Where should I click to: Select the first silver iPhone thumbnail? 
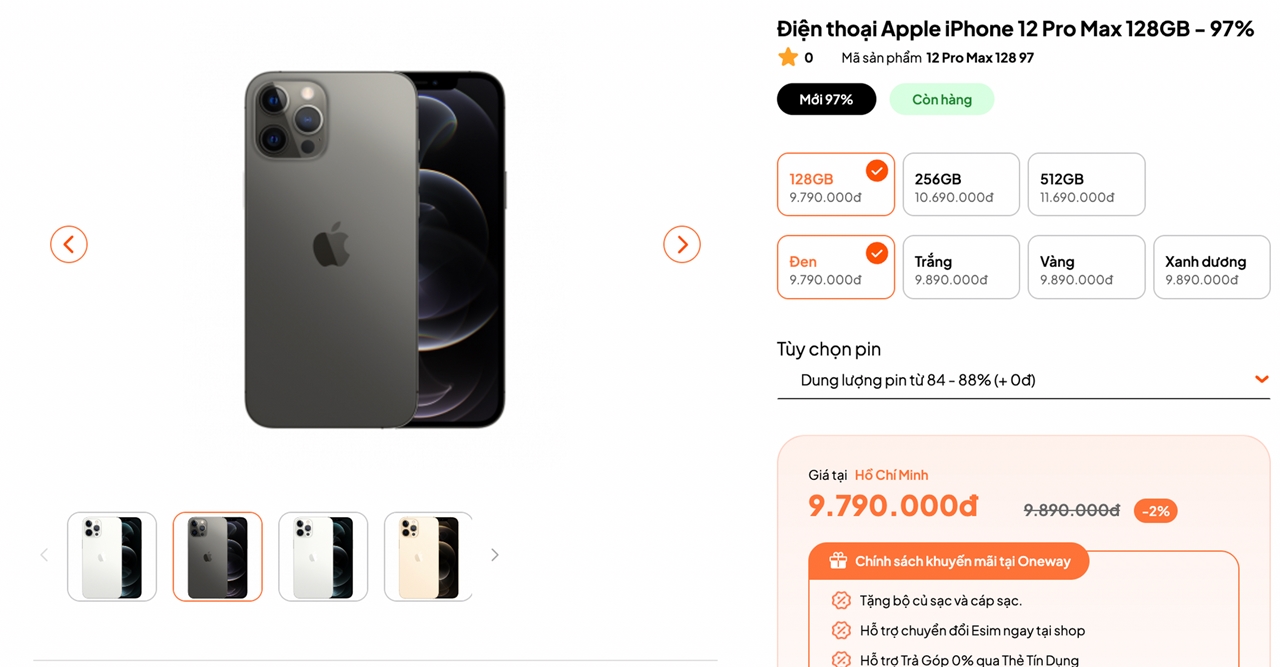[112, 557]
